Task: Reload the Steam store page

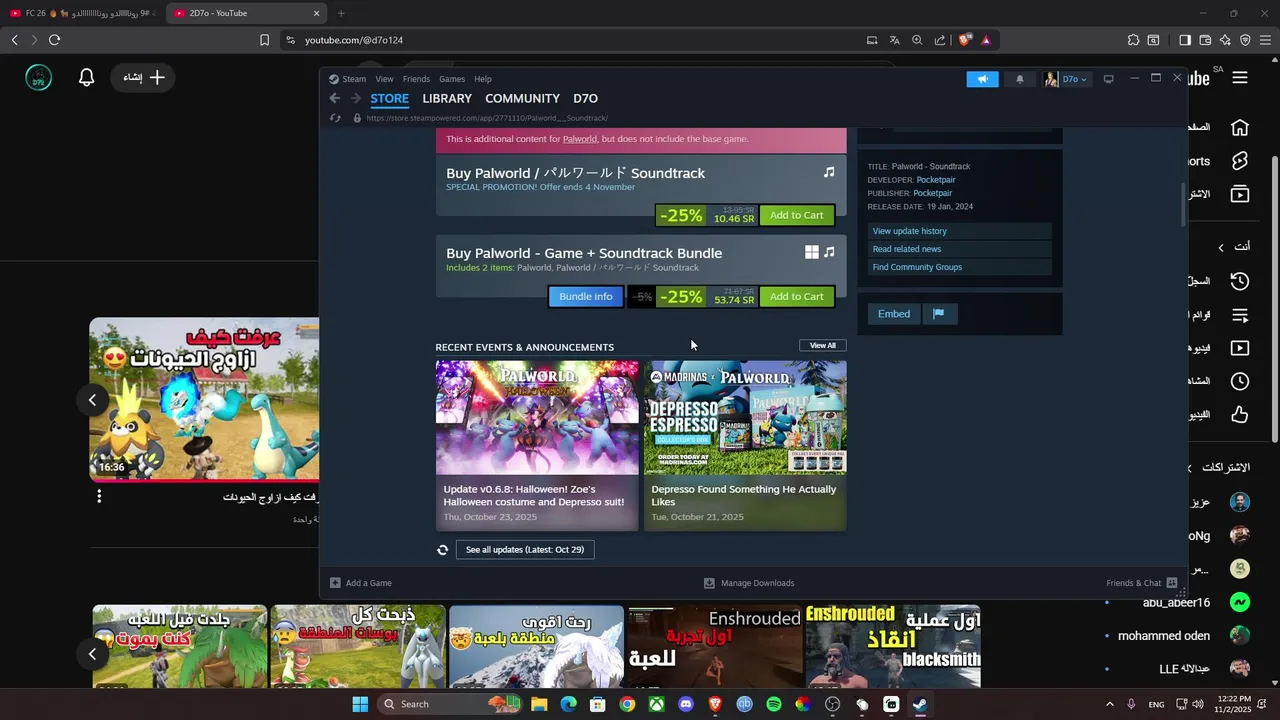Action: pyautogui.click(x=336, y=118)
